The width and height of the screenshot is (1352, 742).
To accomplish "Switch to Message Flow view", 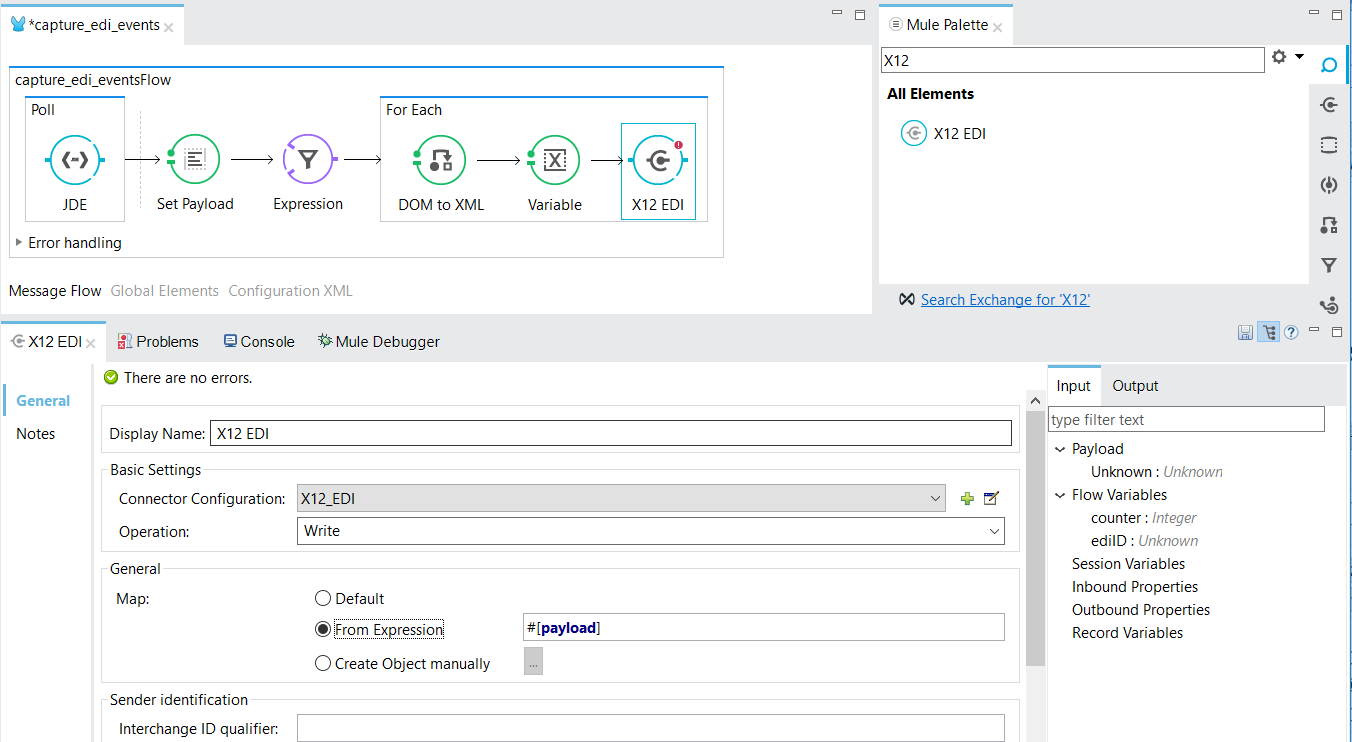I will click(x=55, y=291).
